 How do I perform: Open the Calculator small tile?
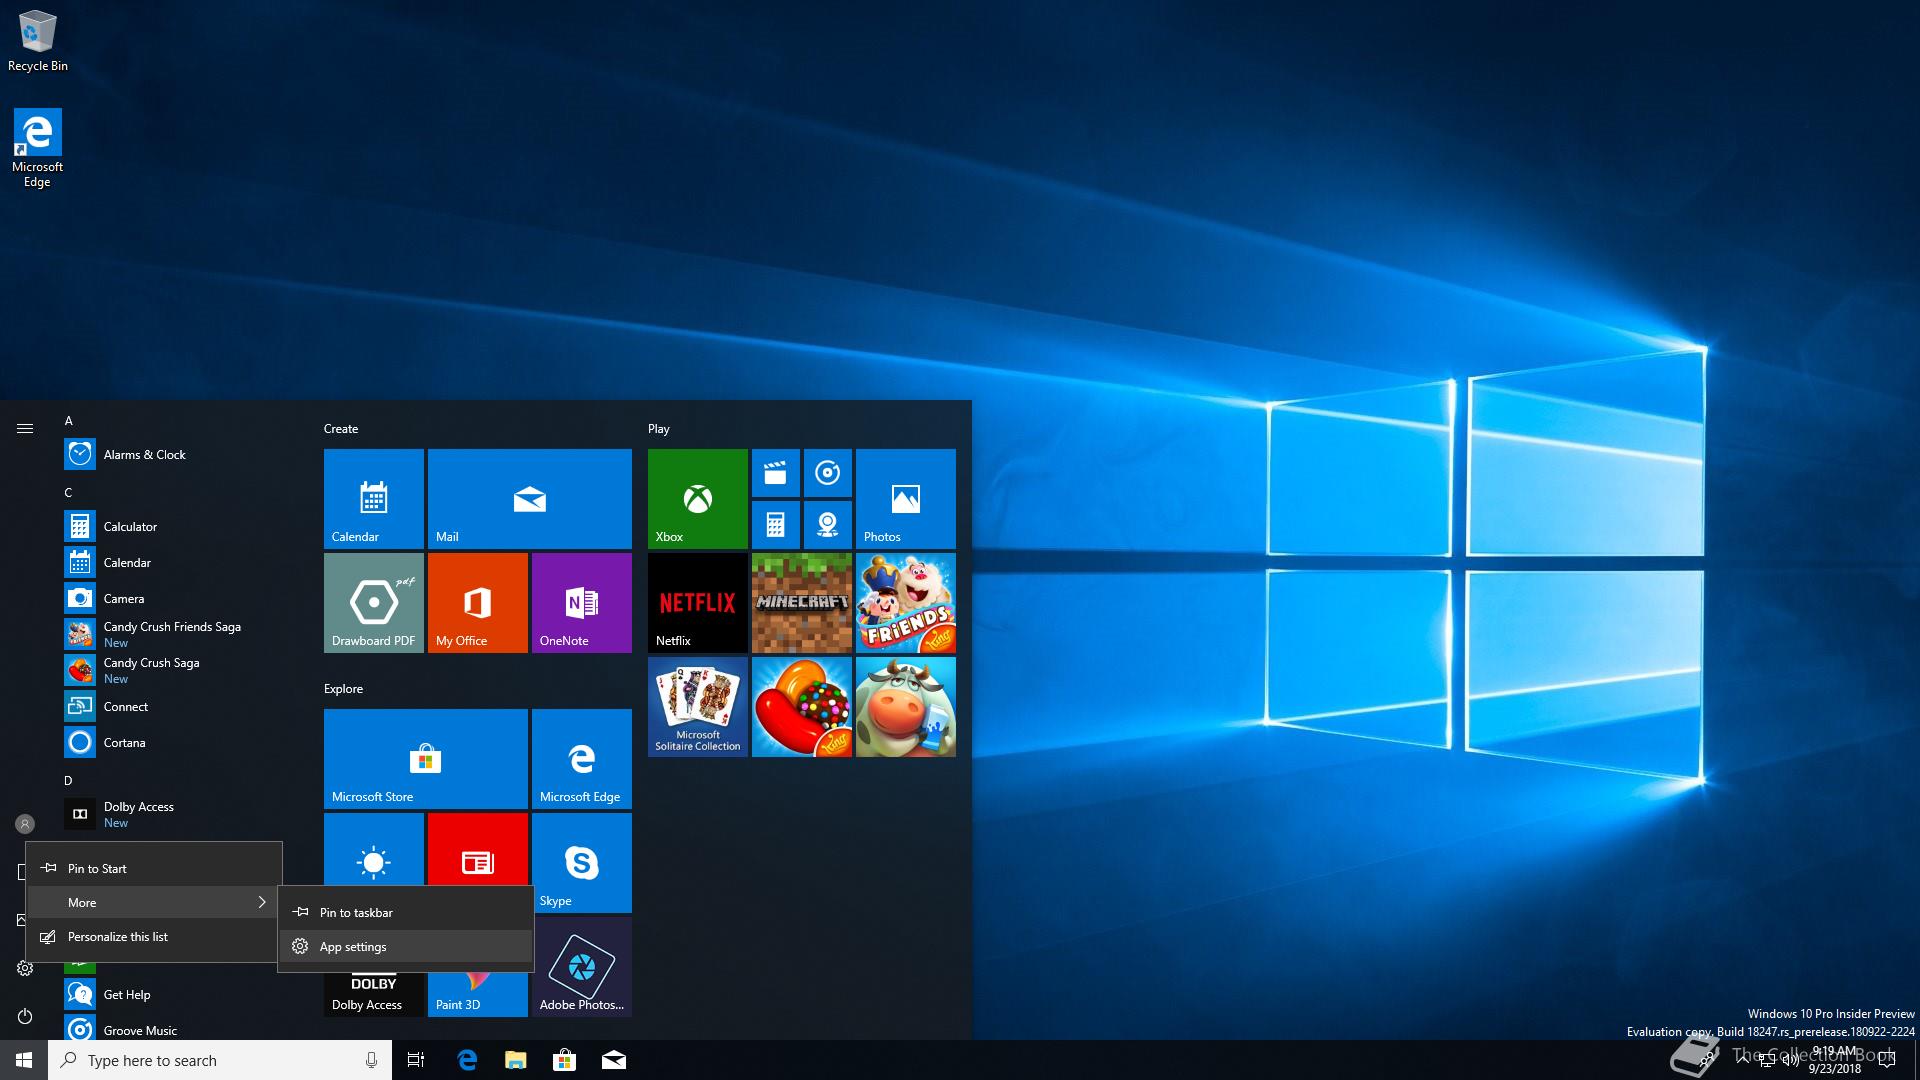click(775, 524)
